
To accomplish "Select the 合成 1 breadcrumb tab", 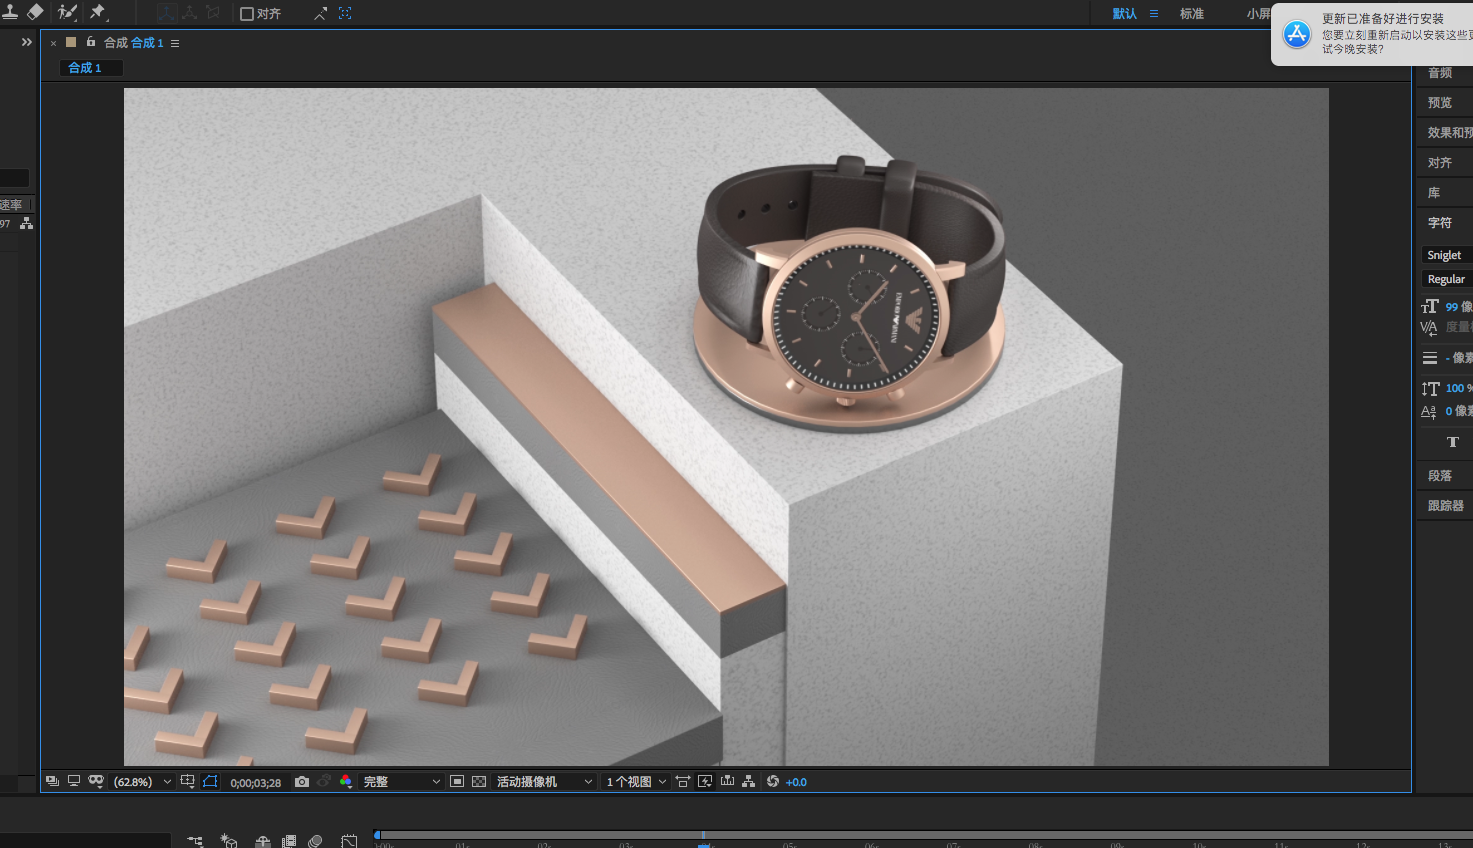I will tap(85, 68).
